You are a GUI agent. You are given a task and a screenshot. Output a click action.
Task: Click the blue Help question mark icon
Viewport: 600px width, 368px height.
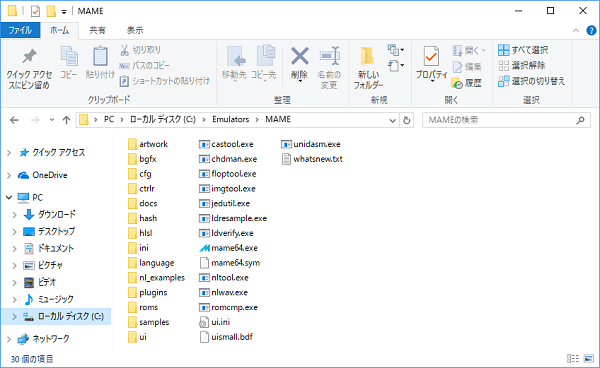click(x=591, y=30)
